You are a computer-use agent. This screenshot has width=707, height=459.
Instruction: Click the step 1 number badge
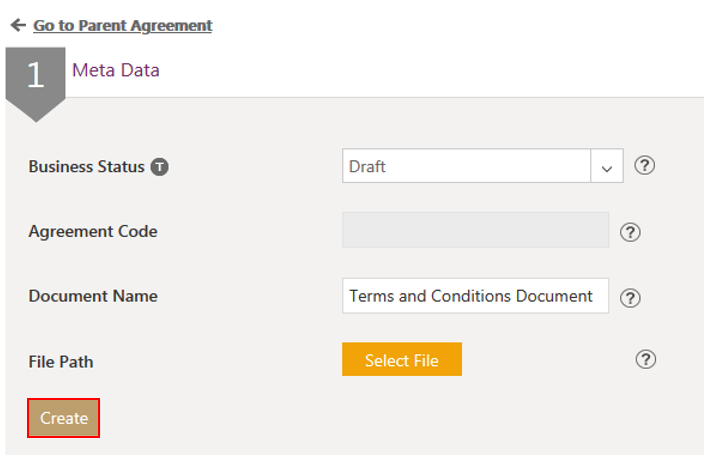click(x=35, y=76)
